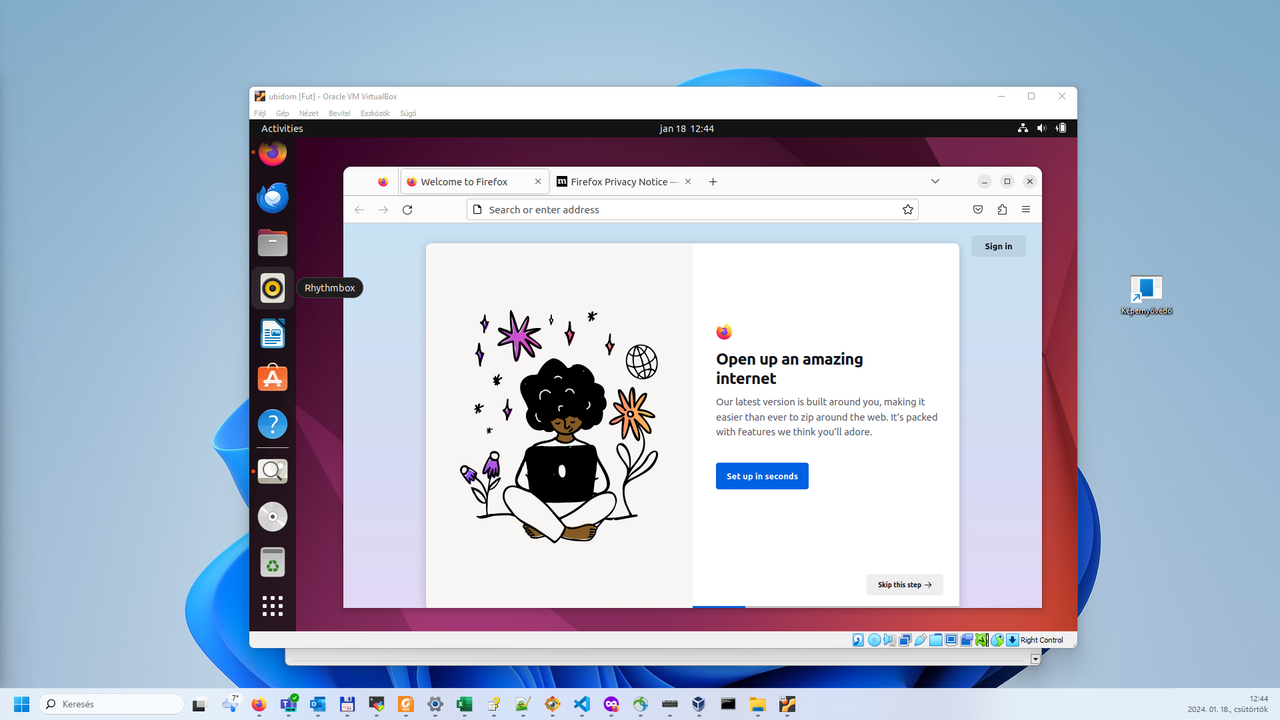Open Firefox View pinned tab icon
The width and height of the screenshot is (1280, 720).
[x=383, y=182]
